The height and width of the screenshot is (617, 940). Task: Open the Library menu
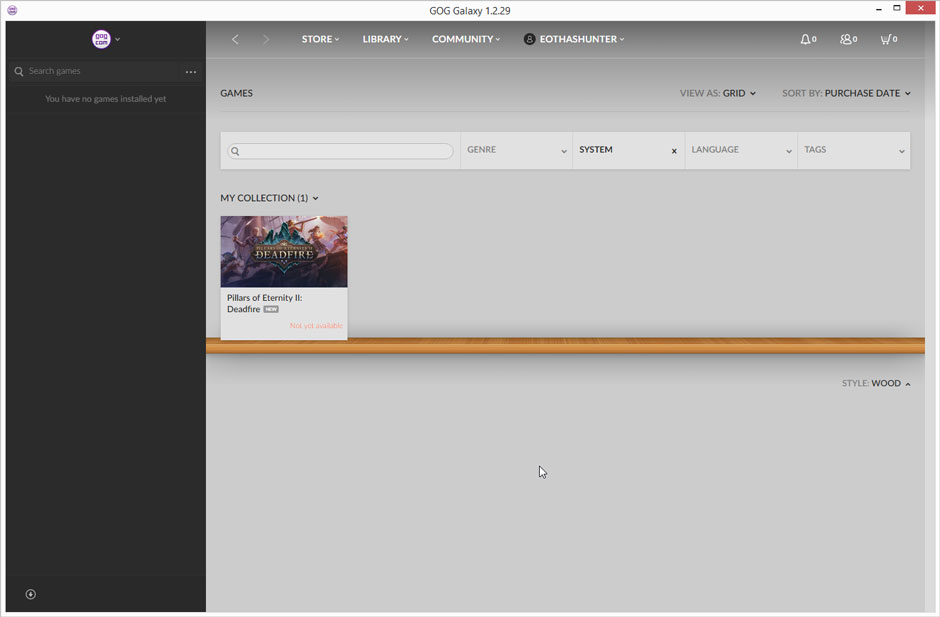point(385,39)
